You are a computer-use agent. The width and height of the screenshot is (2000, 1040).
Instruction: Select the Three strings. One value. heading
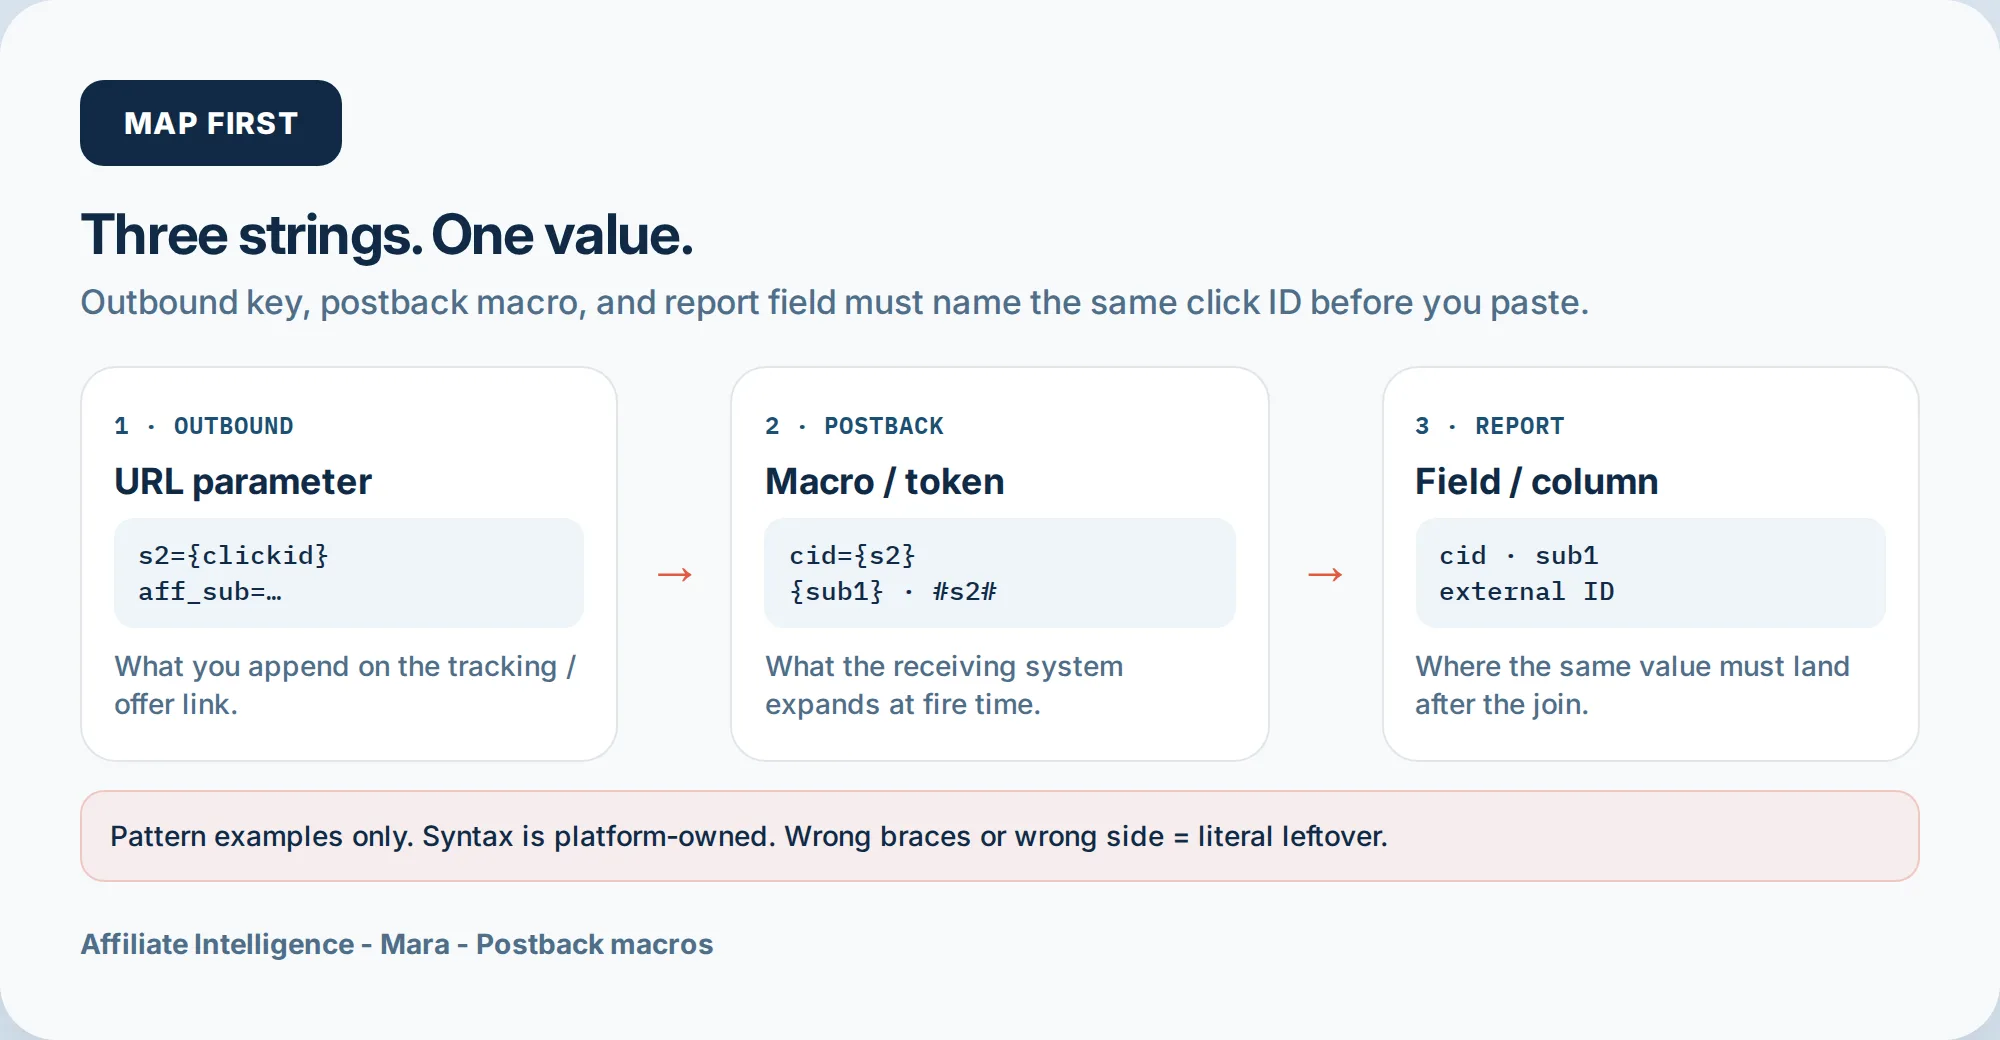(387, 235)
